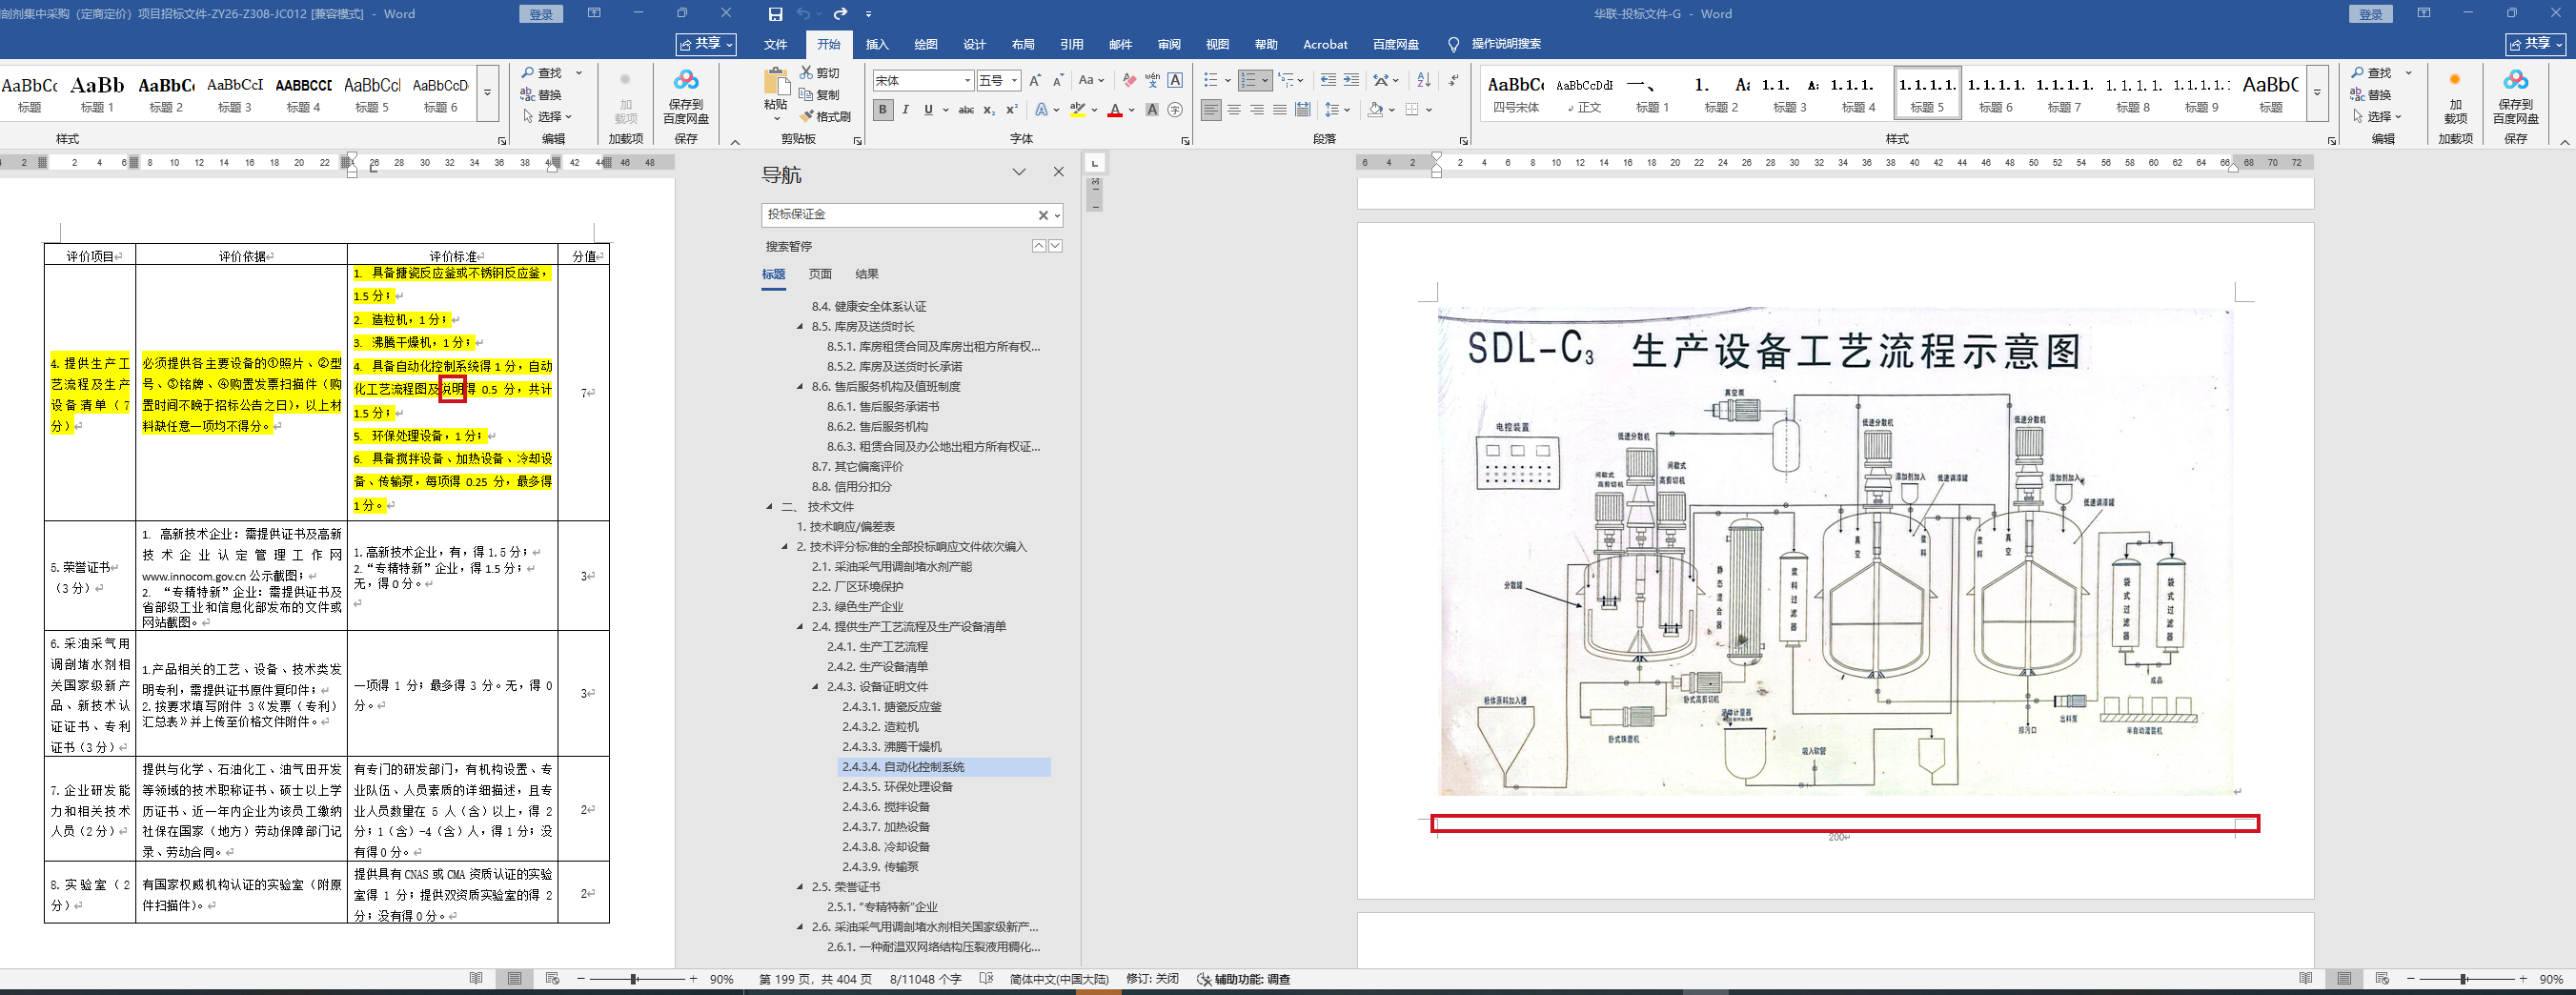Collapse the 2.4.3. 设备证明文件 heading
The image size is (2576, 995).
click(x=815, y=687)
